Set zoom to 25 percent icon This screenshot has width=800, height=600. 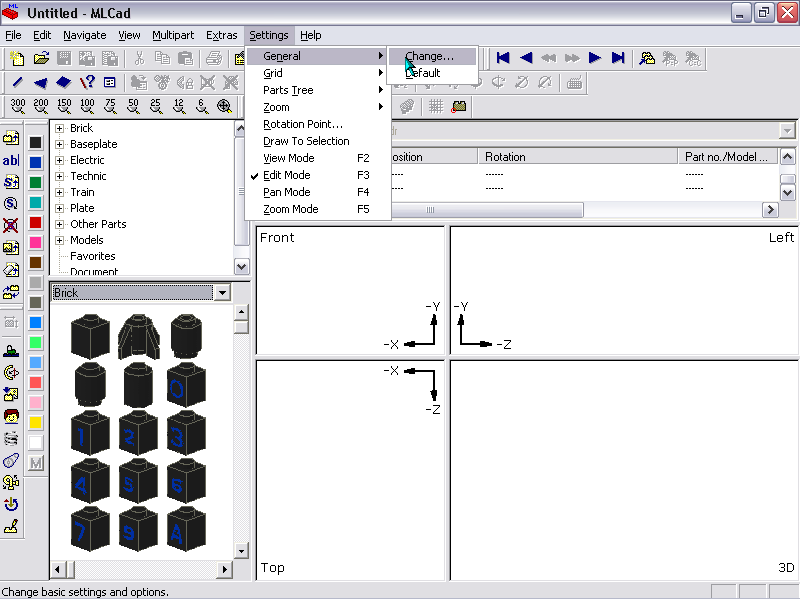point(156,106)
